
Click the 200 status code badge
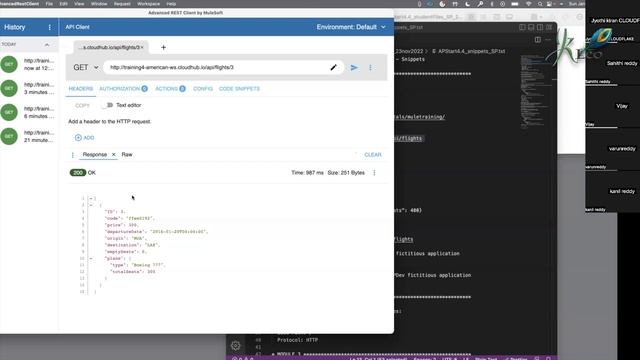point(78,173)
